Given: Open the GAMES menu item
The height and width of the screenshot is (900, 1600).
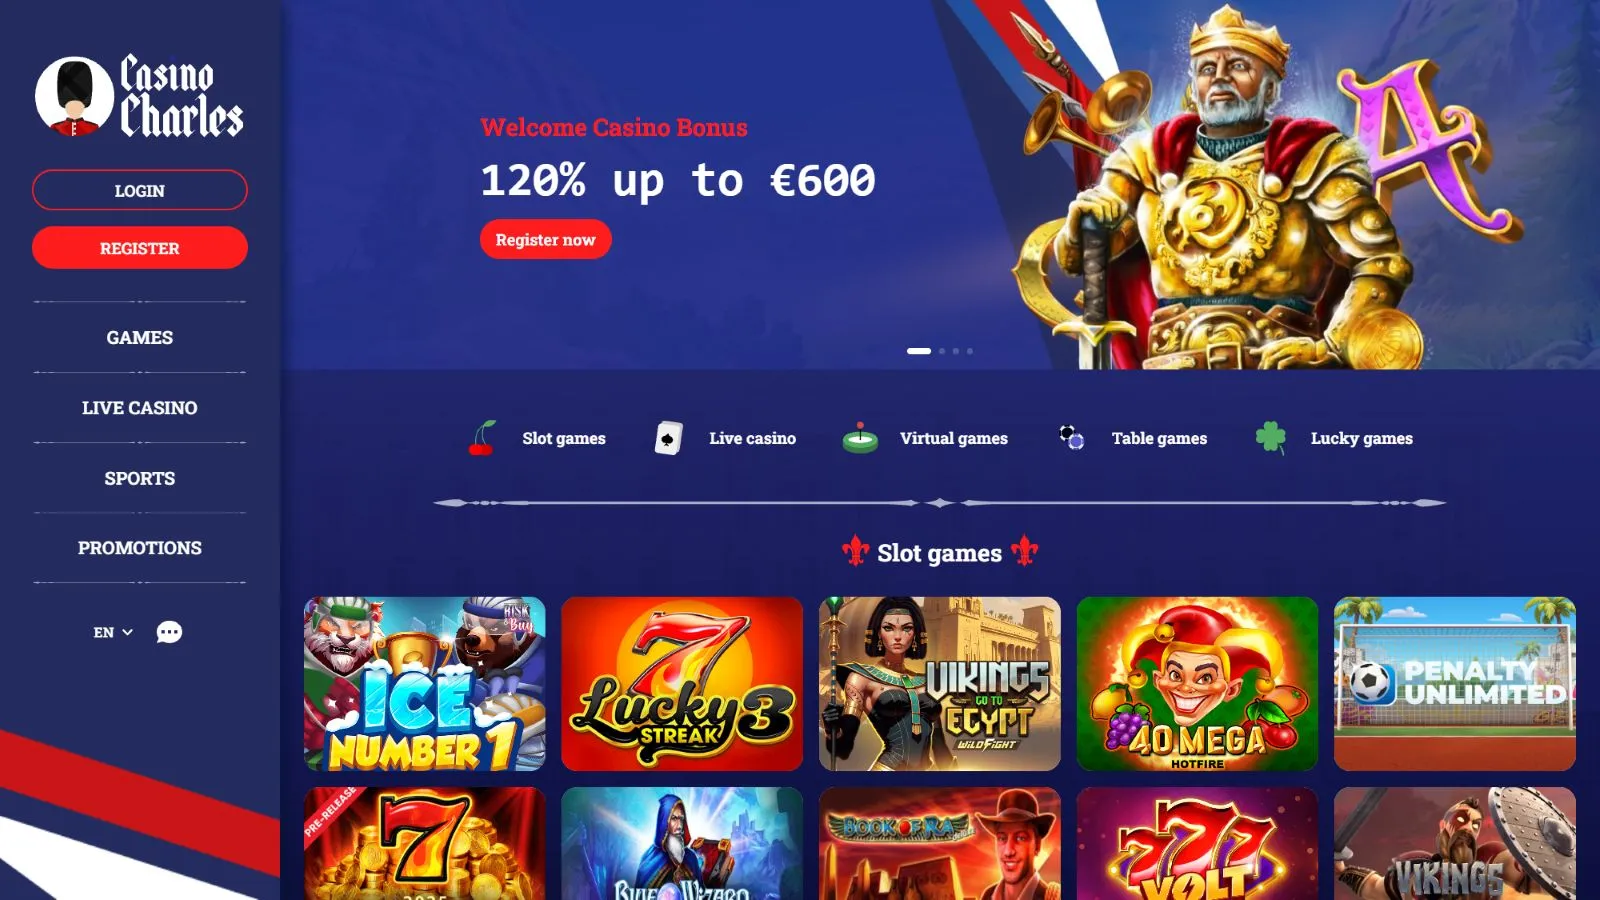Looking at the screenshot, I should (140, 338).
